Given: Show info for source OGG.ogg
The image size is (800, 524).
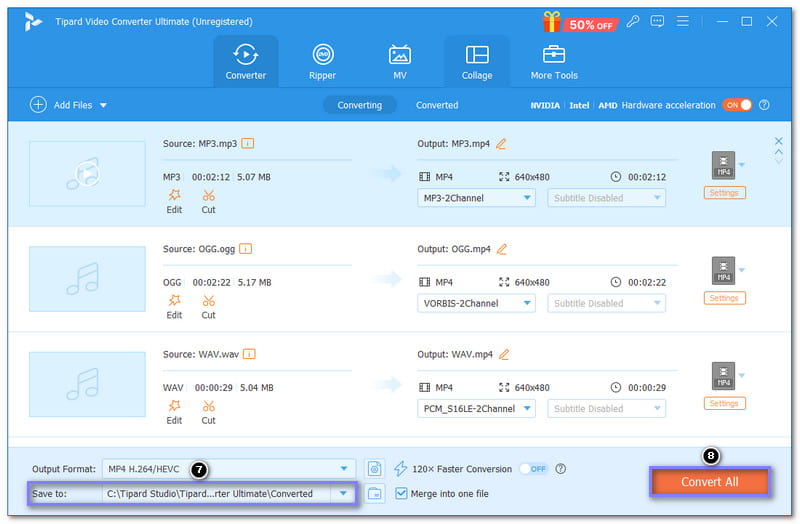Looking at the screenshot, I should coord(245,249).
